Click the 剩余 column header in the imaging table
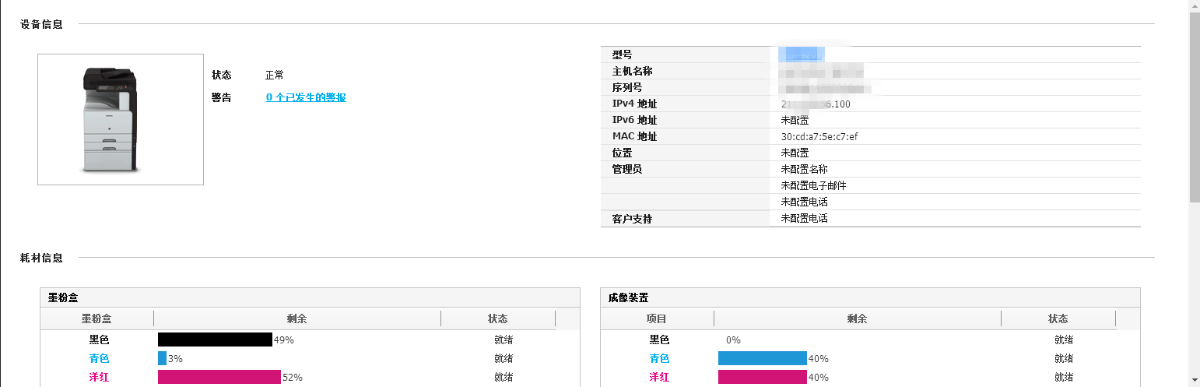 click(x=856, y=319)
